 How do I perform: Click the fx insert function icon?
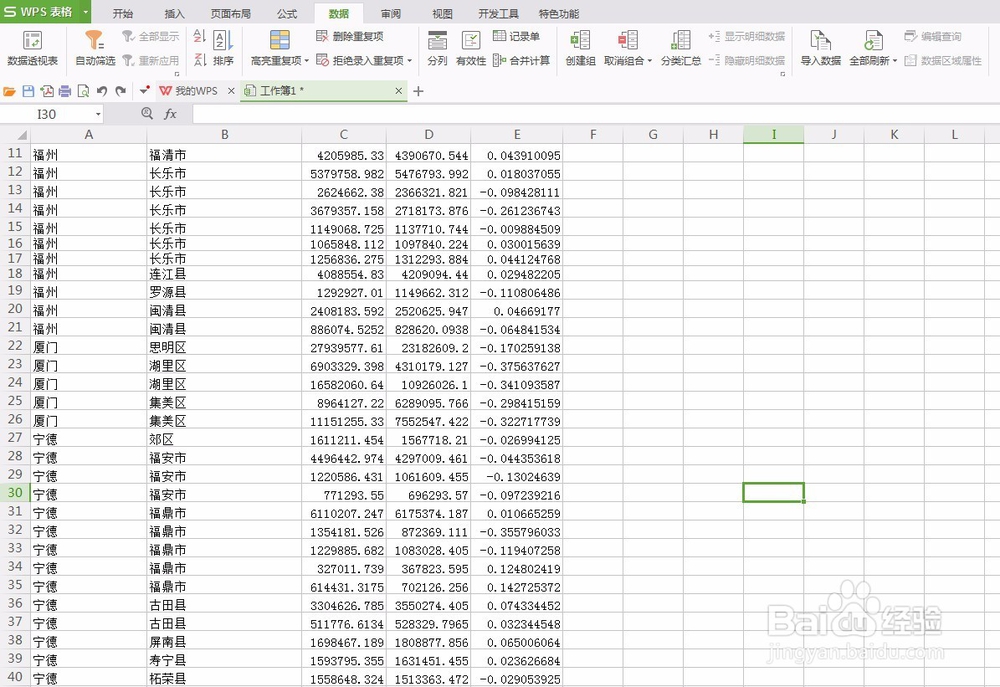[170, 114]
